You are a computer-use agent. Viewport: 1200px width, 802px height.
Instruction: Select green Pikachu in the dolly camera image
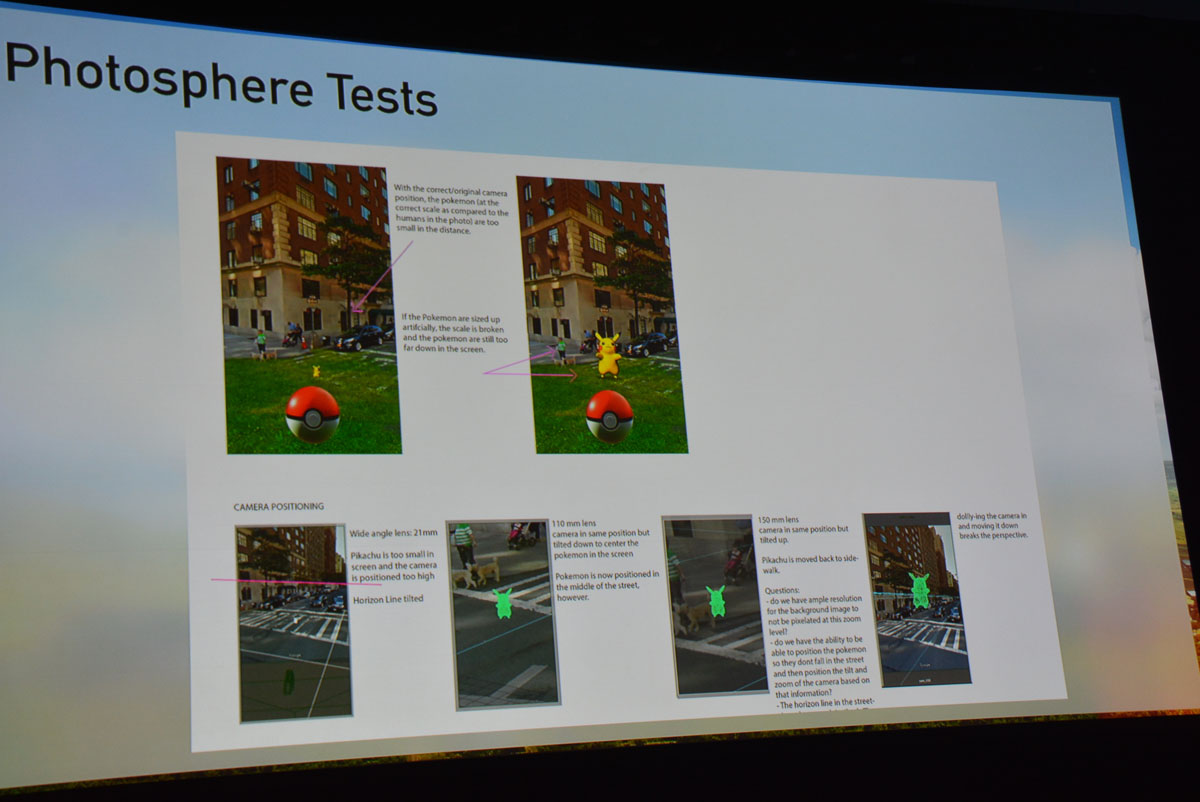920,590
